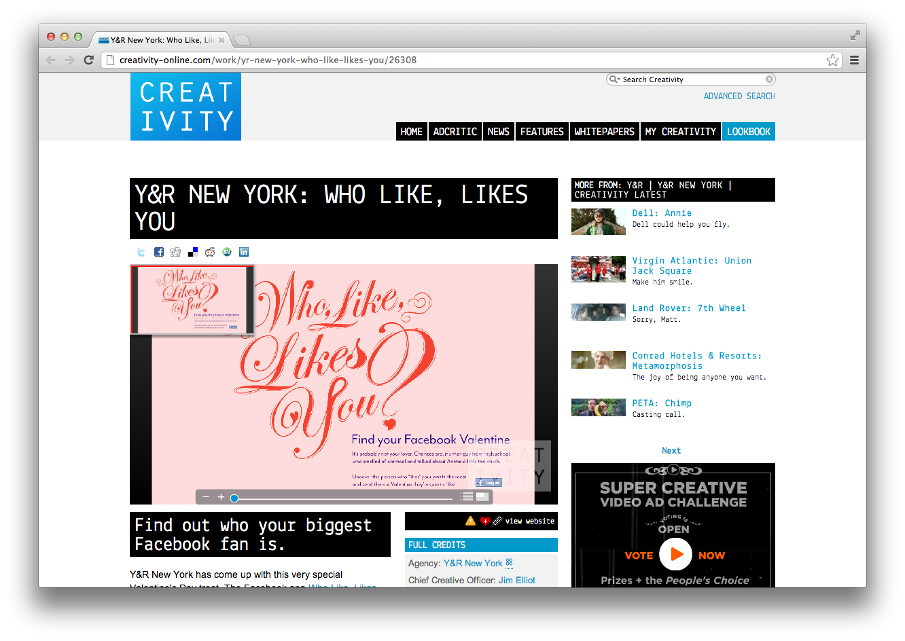
Task: Open the ADCRITIC nav menu item
Action: click(x=455, y=132)
